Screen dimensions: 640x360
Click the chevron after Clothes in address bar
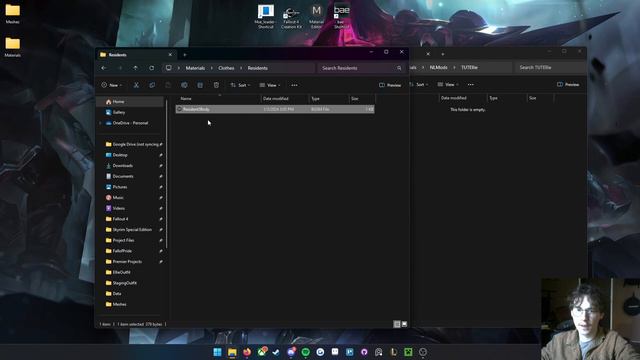pos(241,68)
